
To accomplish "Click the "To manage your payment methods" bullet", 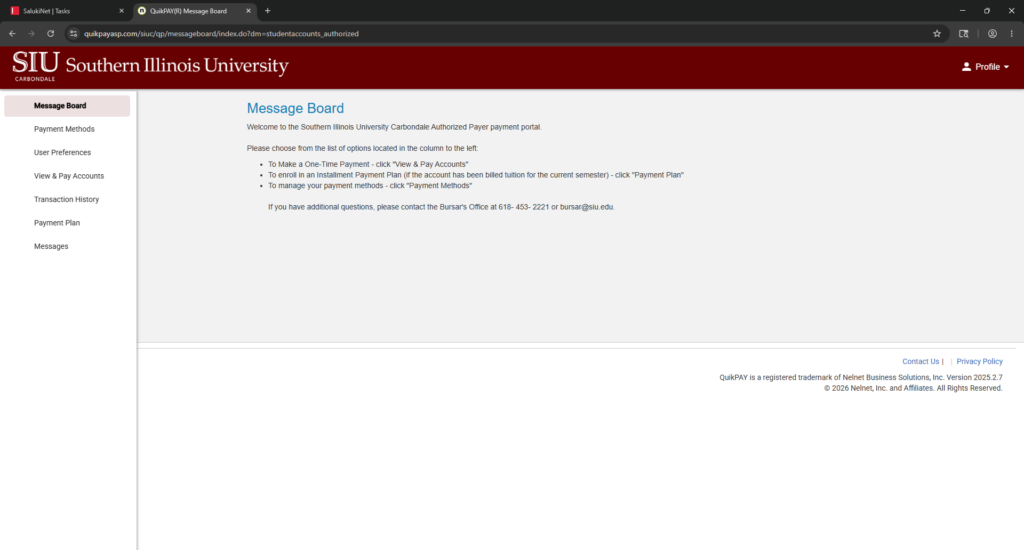I will (370, 186).
